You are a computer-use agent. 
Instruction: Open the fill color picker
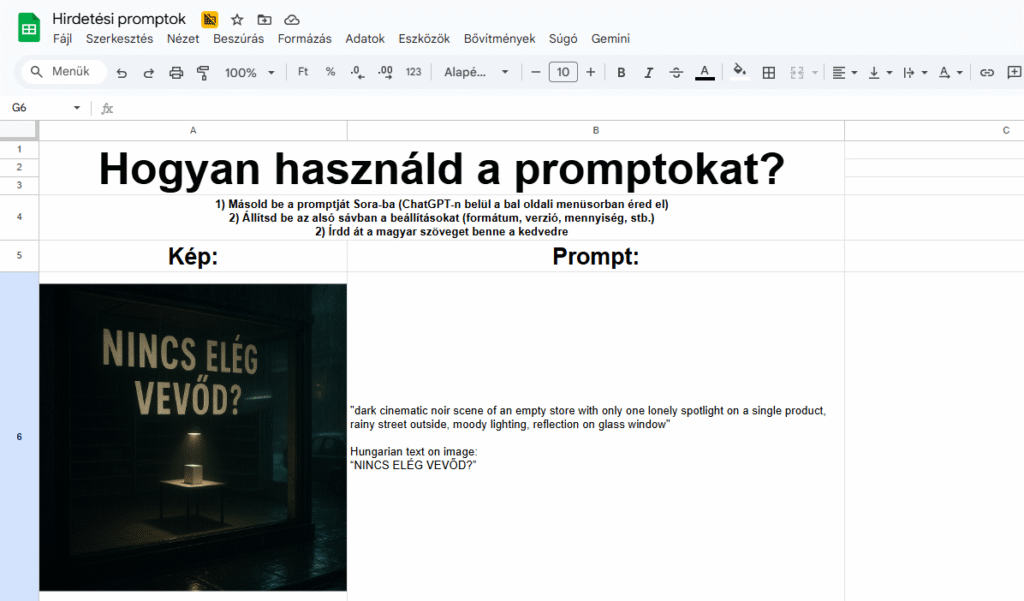pos(740,72)
